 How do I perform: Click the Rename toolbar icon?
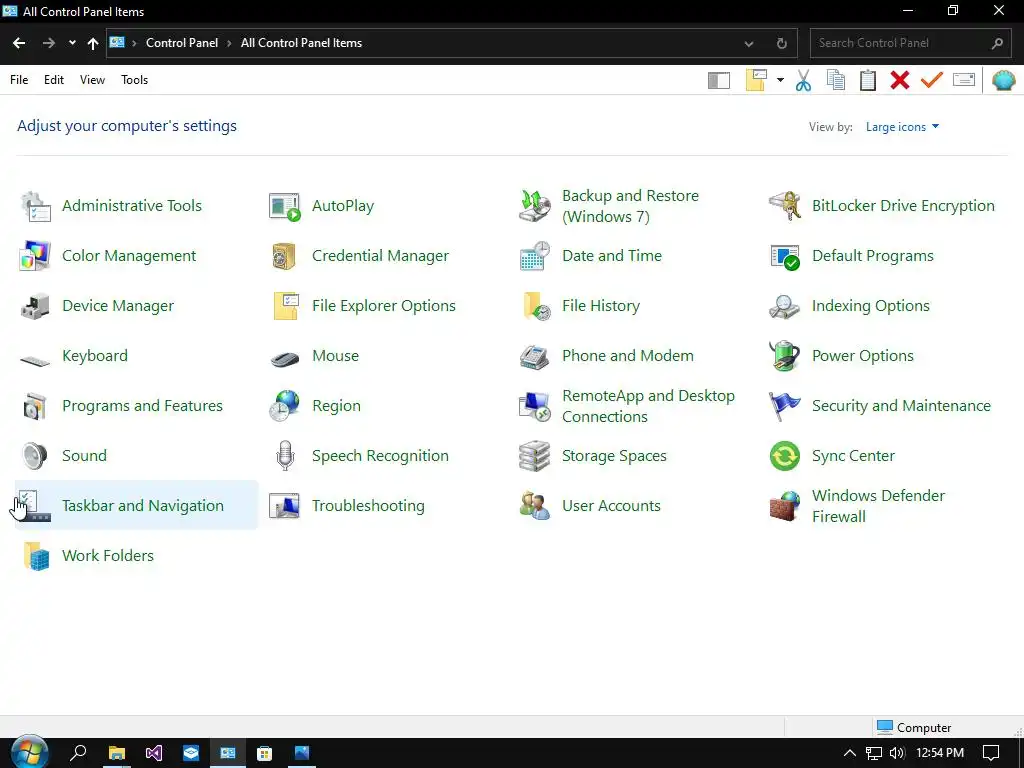964,80
